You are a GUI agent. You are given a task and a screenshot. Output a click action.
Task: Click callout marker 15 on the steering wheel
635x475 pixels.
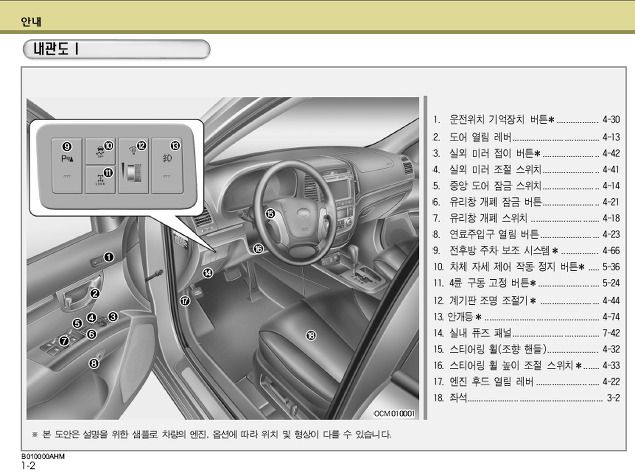[x=270, y=213]
